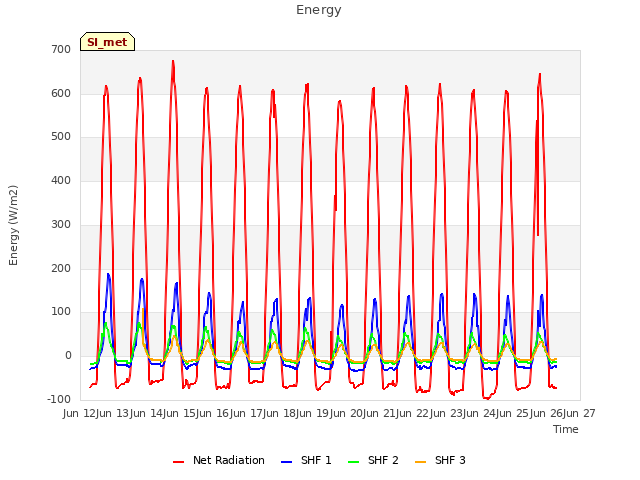The width and height of the screenshot is (640, 480).
Task: Click the 600 y-axis tick label
Action: [x=61, y=93]
